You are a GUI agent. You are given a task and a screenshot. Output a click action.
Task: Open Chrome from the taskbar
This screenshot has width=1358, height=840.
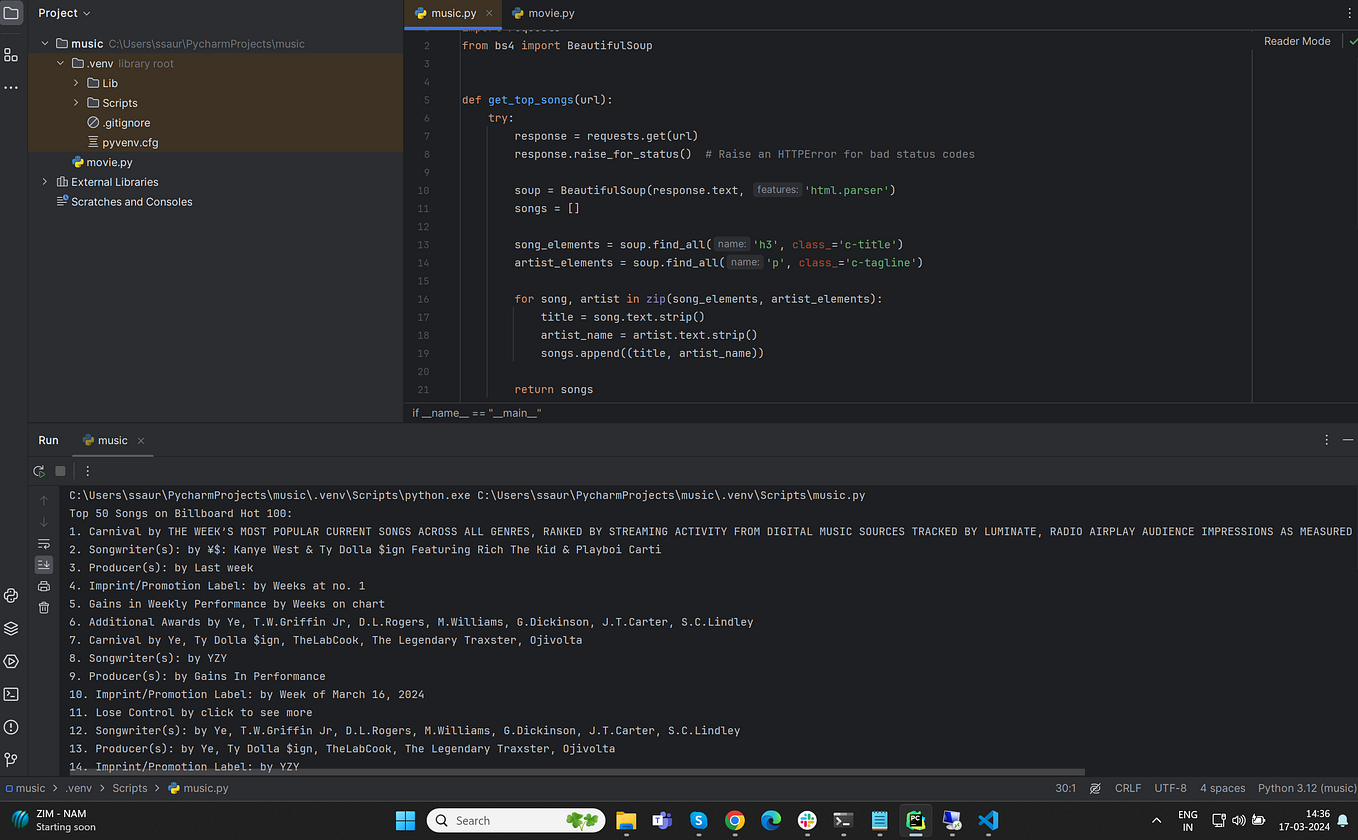[734, 820]
